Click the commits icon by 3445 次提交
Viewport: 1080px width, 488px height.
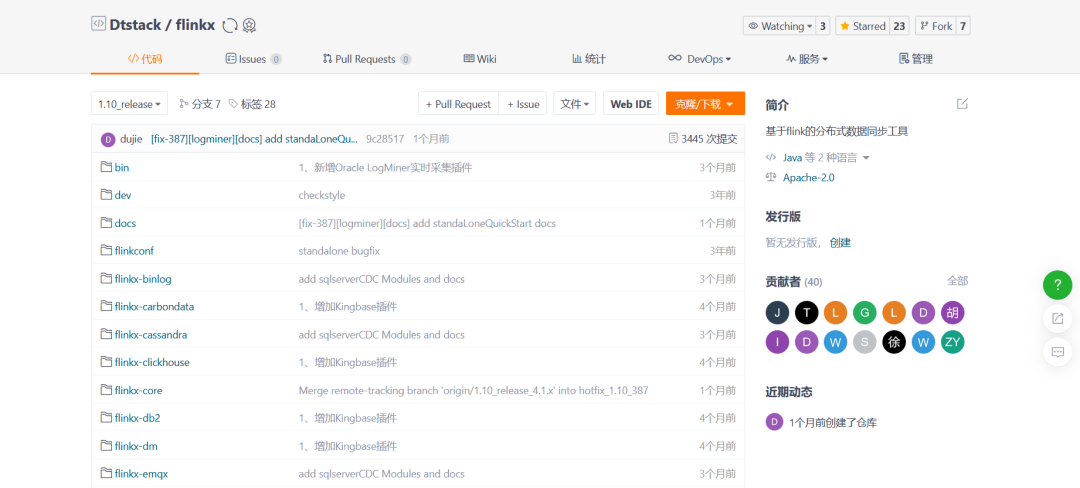tap(673, 139)
